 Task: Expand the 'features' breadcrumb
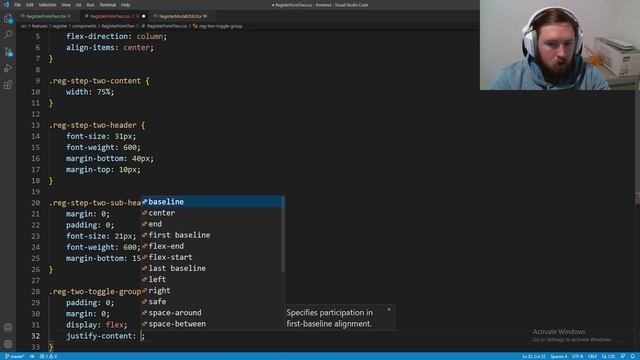[x=40, y=26]
